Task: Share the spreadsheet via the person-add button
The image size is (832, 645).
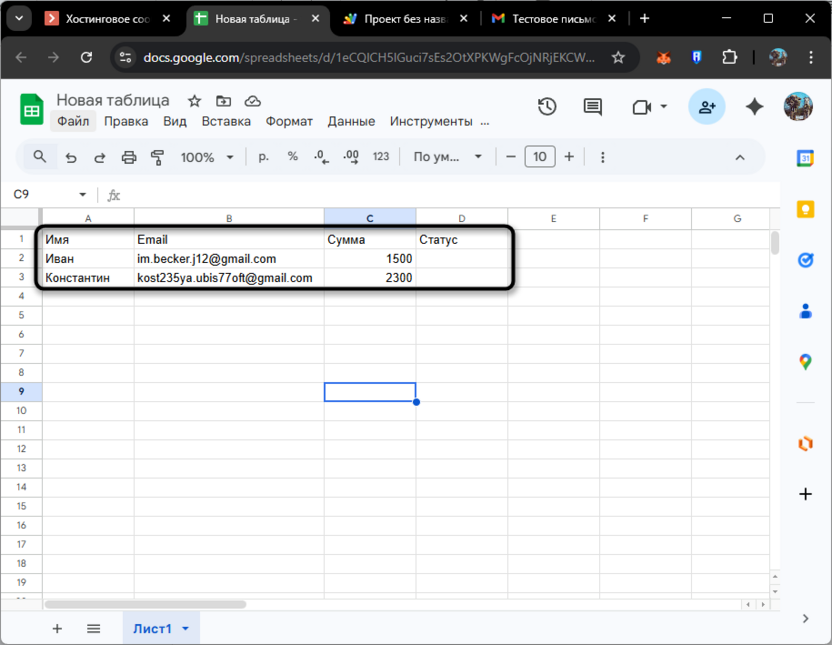Action: coord(706,107)
